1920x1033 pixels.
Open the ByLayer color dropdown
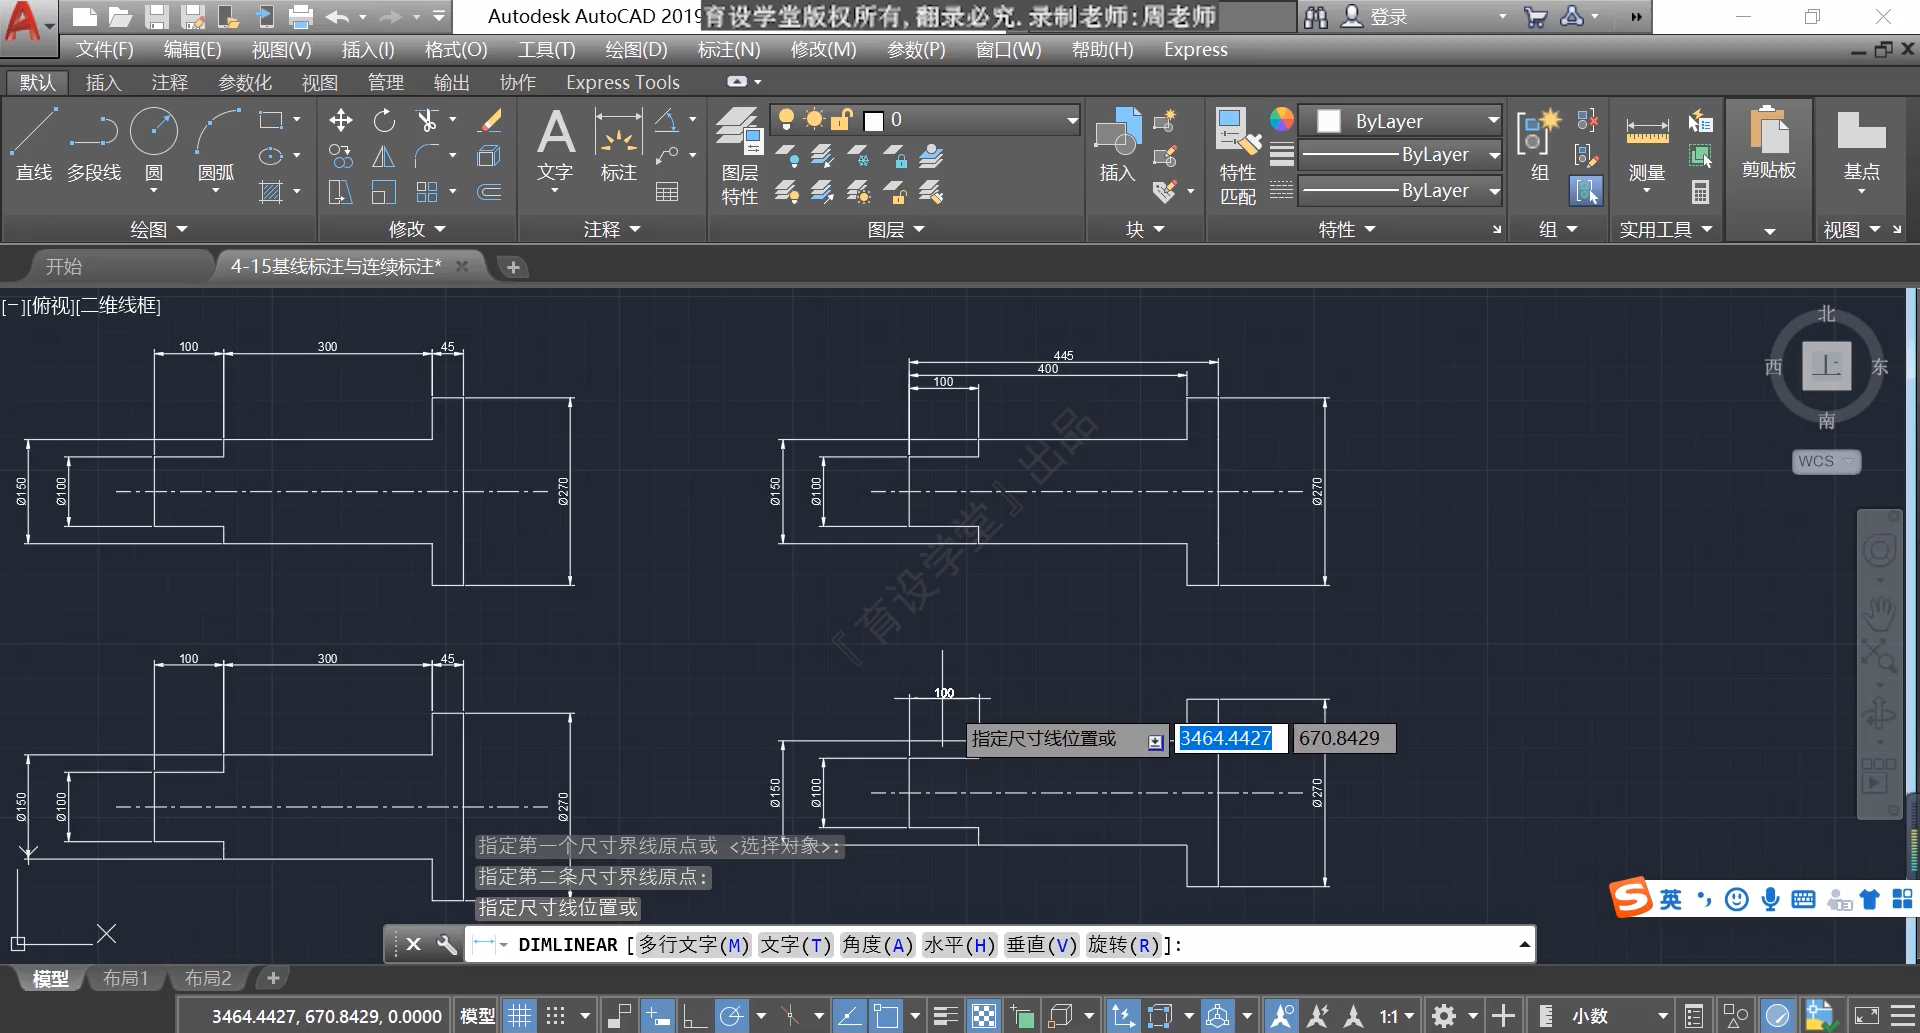(x=1400, y=121)
